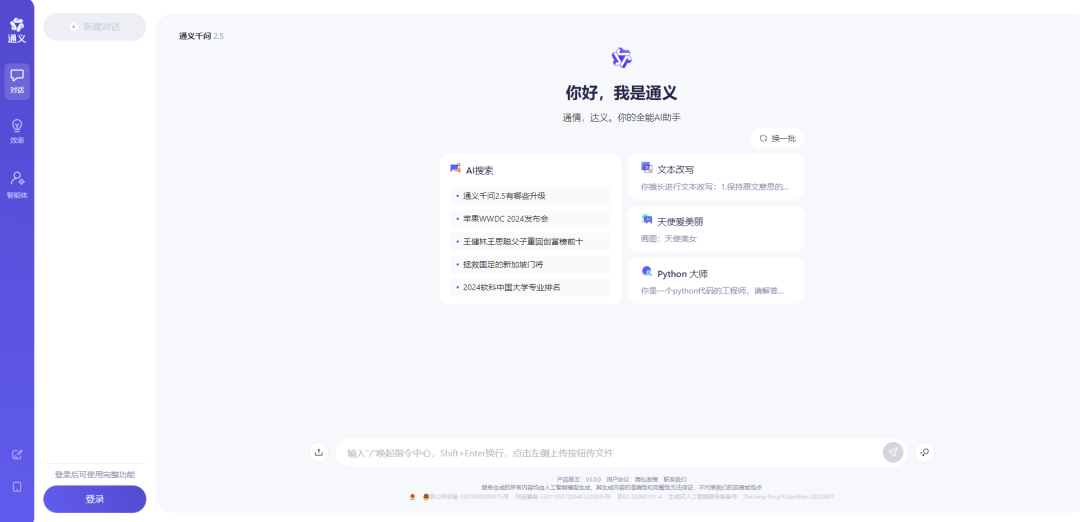Click the 天使爱美丽 card icon

pos(647,219)
